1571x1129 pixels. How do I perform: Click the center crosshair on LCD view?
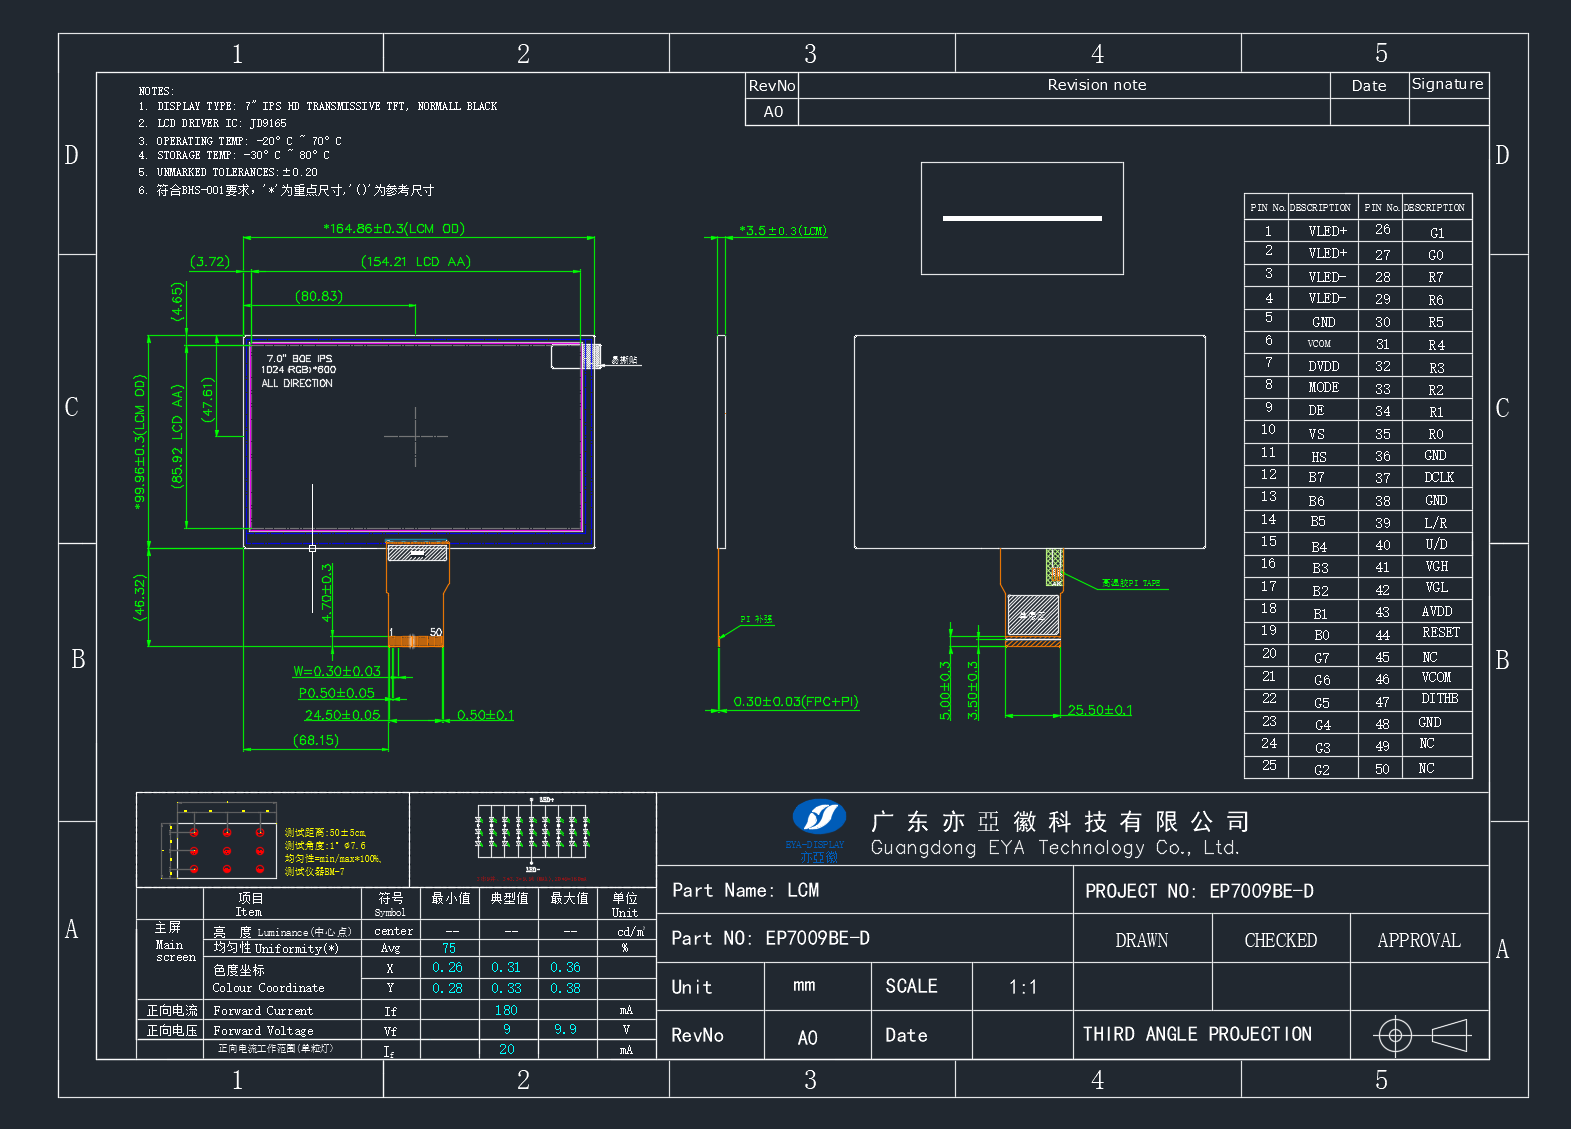click(415, 436)
